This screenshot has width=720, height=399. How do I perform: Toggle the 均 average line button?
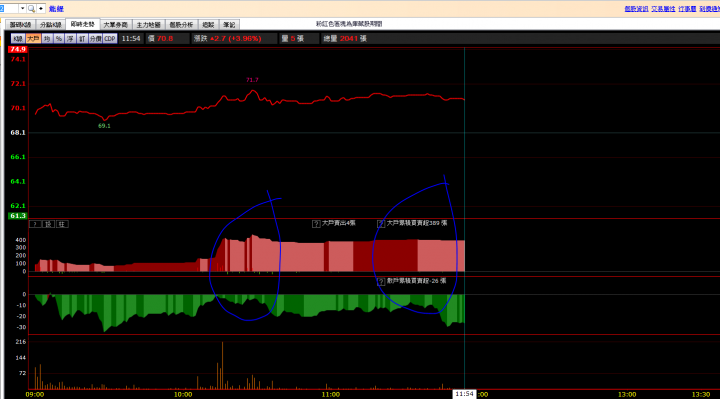(x=47, y=39)
